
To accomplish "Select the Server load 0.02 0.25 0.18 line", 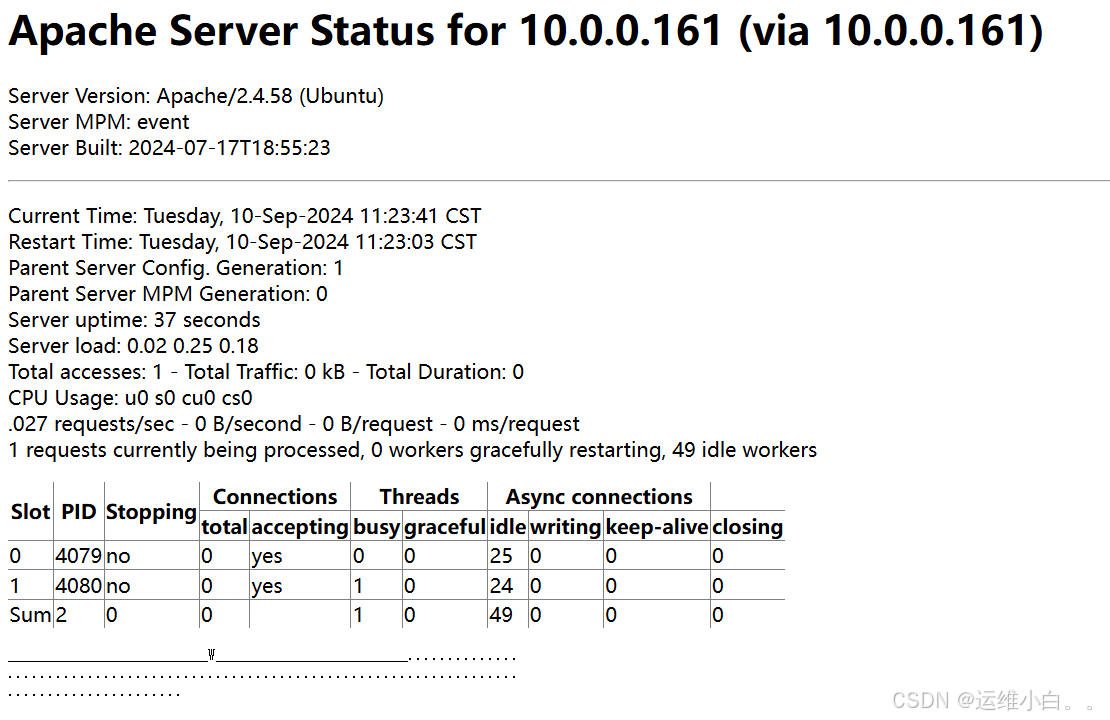I will [133, 346].
